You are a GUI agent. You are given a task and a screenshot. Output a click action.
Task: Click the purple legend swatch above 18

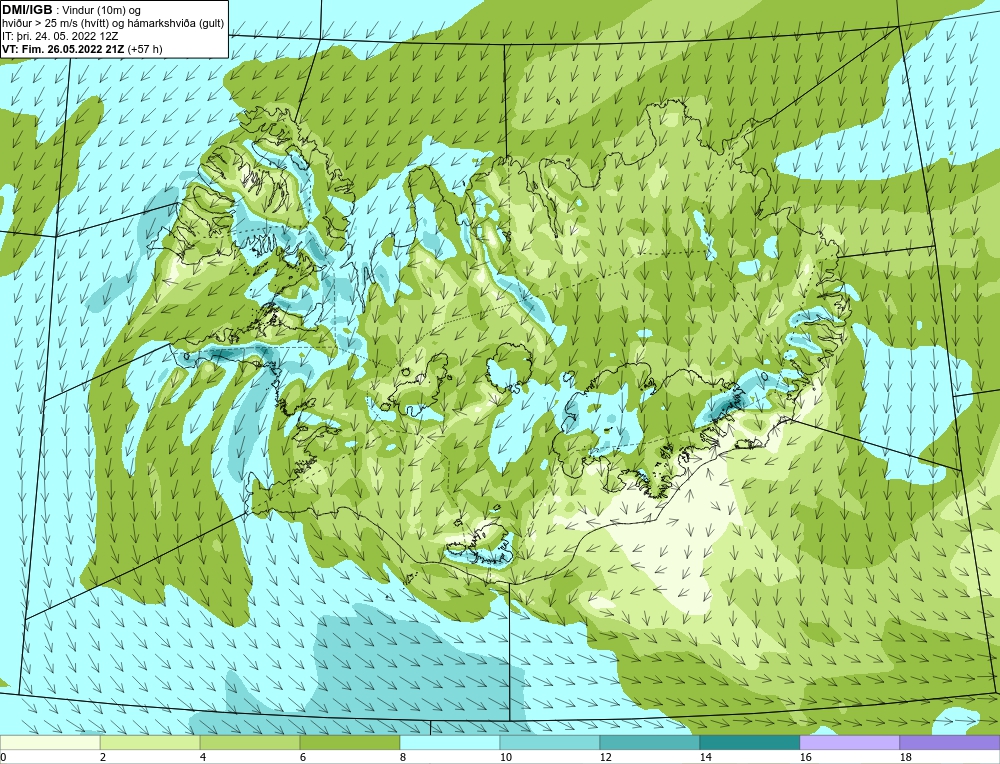tap(950, 742)
